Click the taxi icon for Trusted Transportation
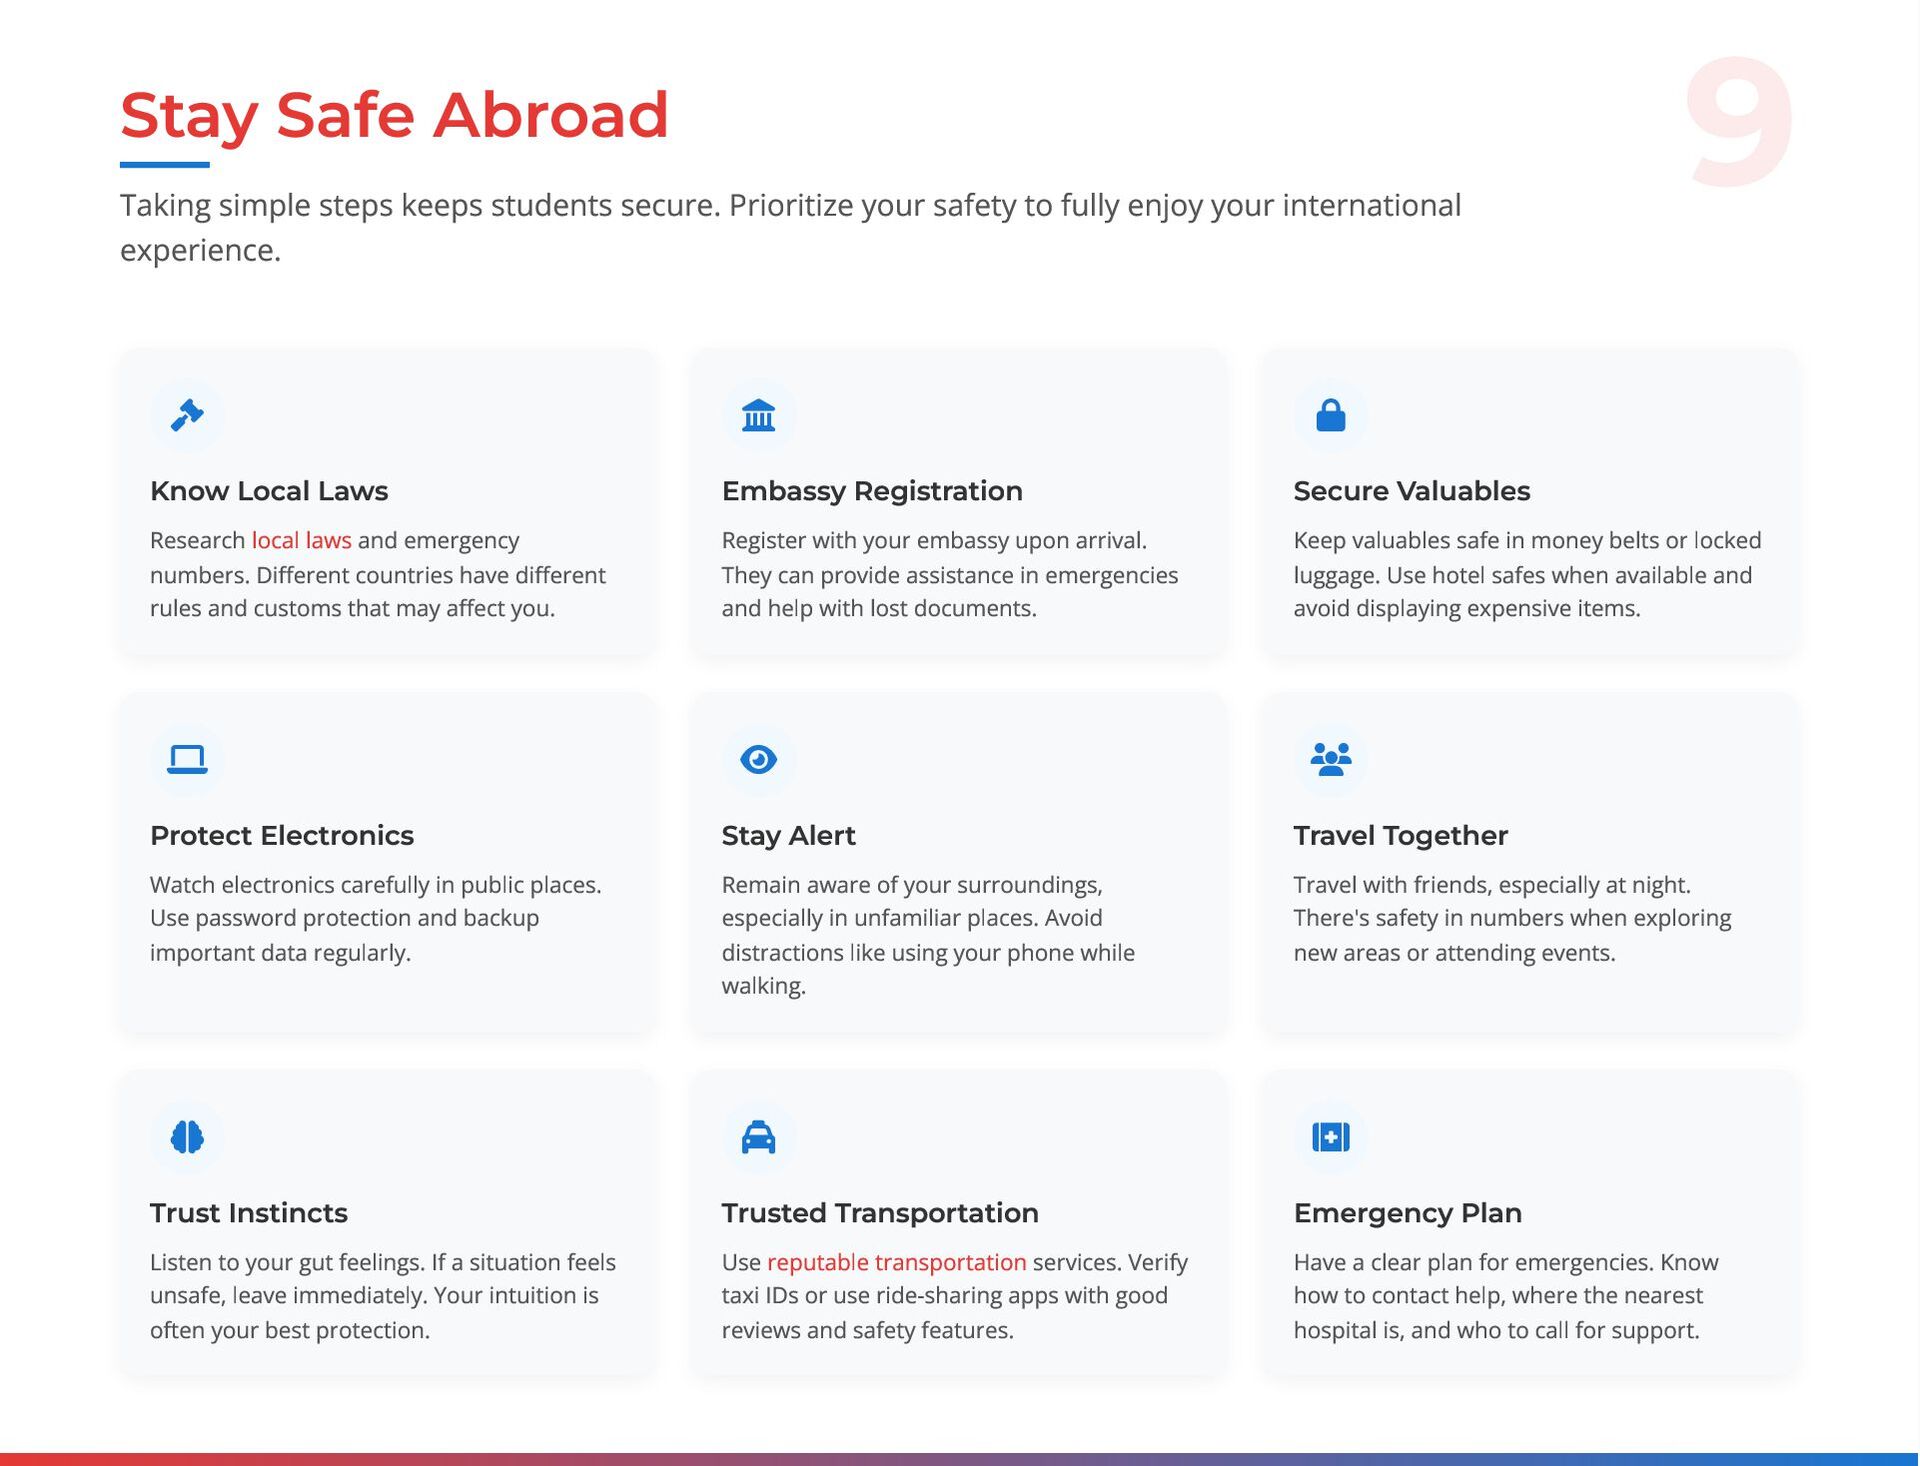 [x=758, y=1137]
